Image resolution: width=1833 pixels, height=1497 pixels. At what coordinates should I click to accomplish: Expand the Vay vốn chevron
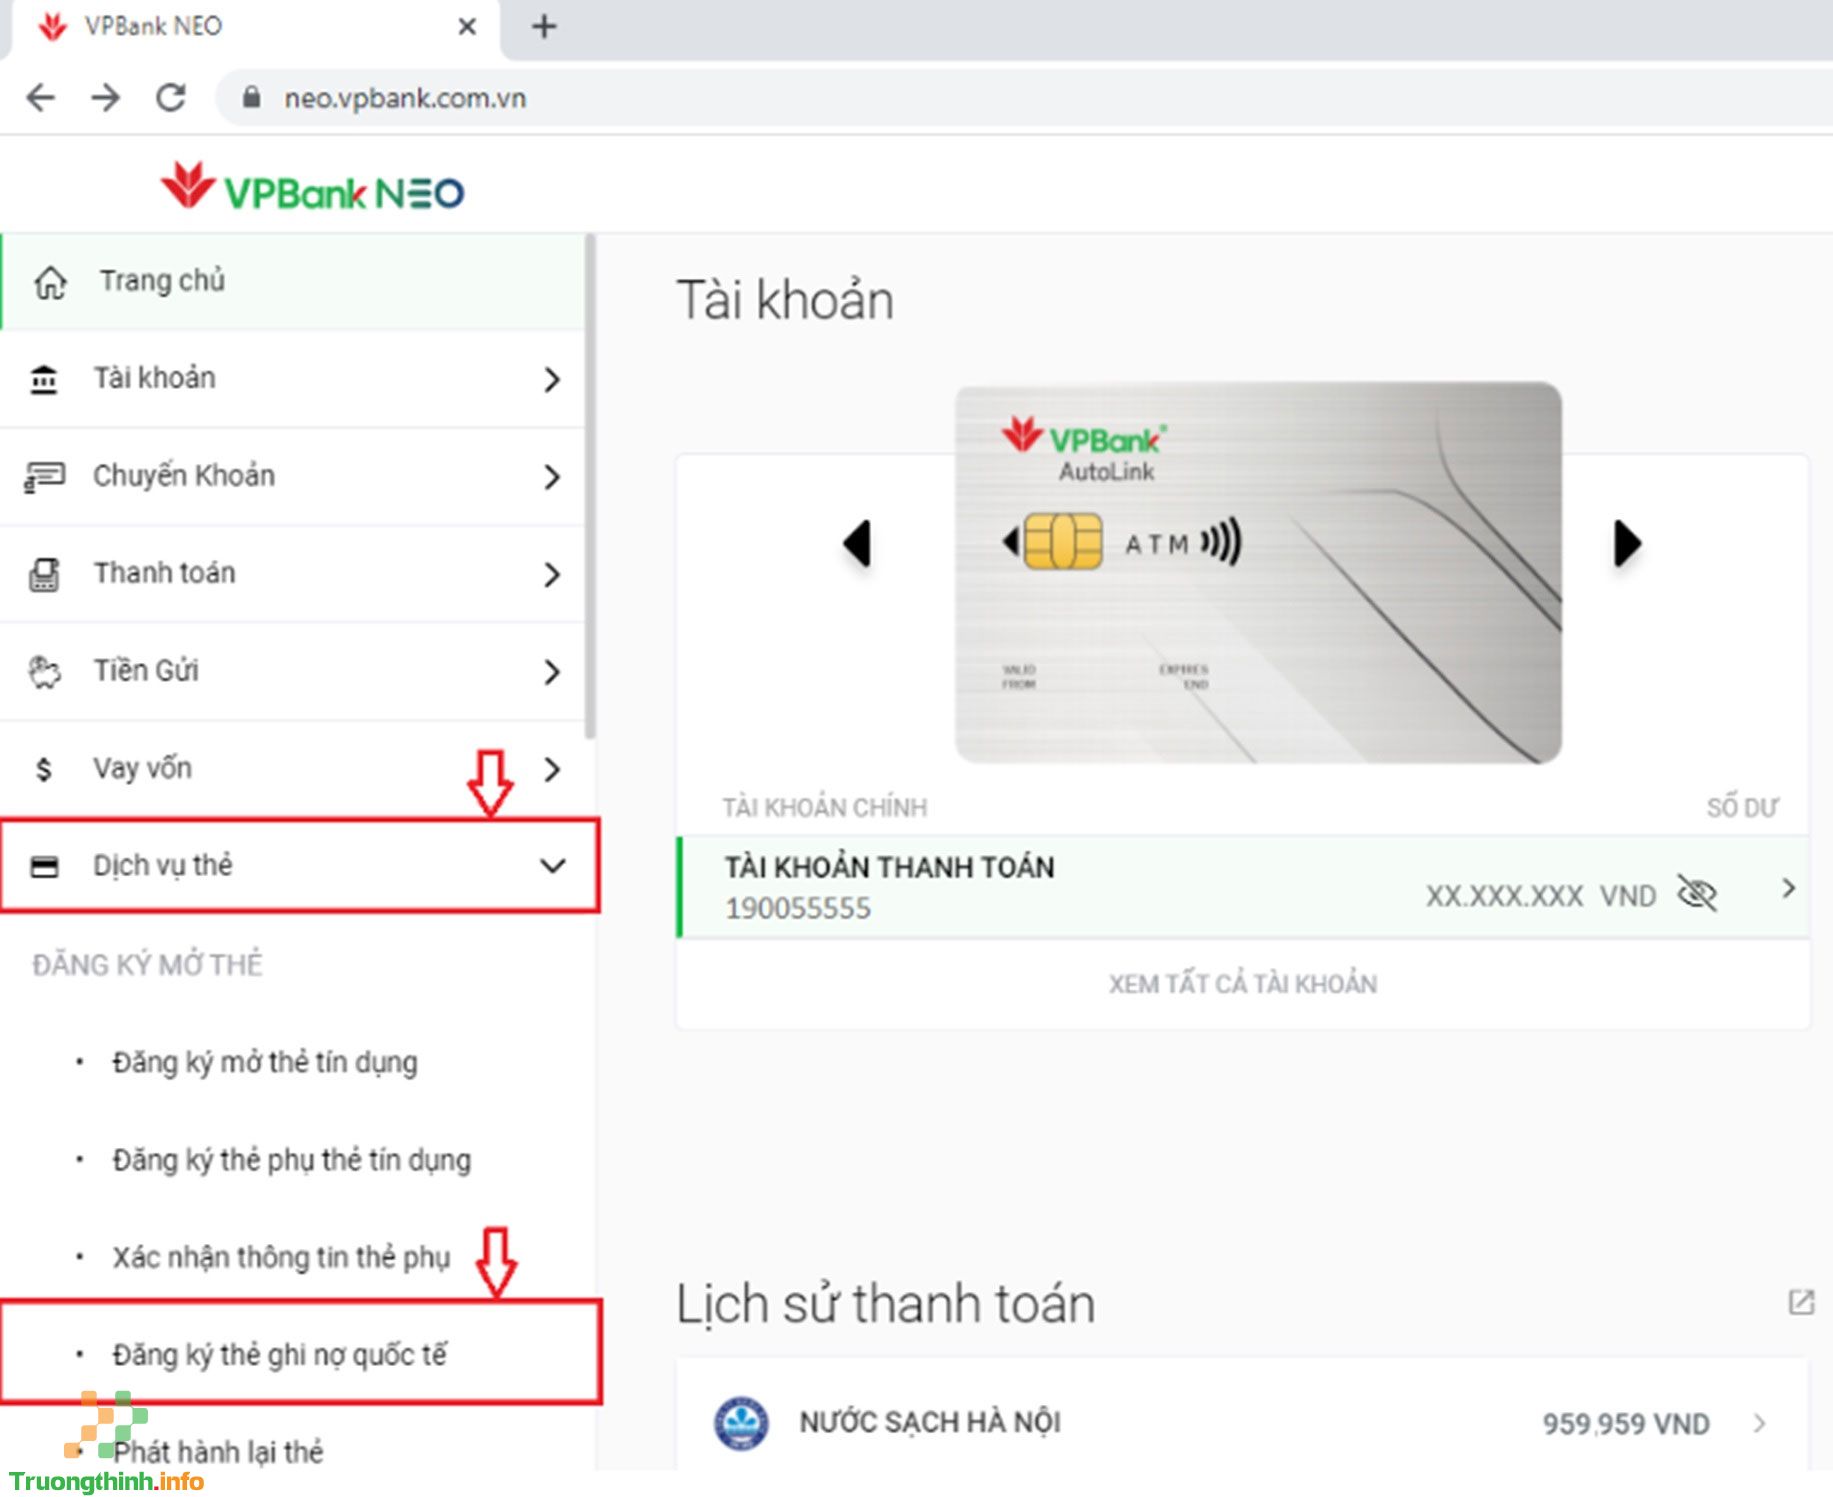[x=551, y=769]
